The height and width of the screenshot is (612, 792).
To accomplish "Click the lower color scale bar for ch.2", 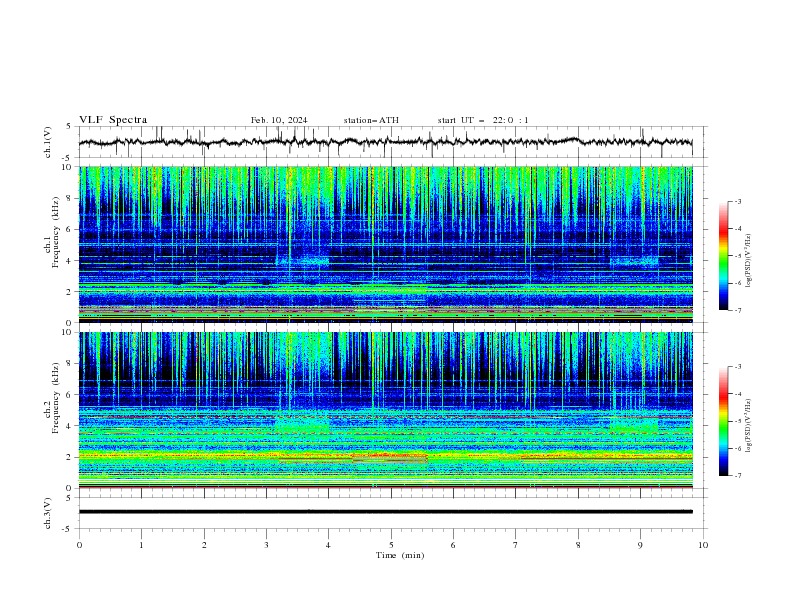I will point(724,421).
